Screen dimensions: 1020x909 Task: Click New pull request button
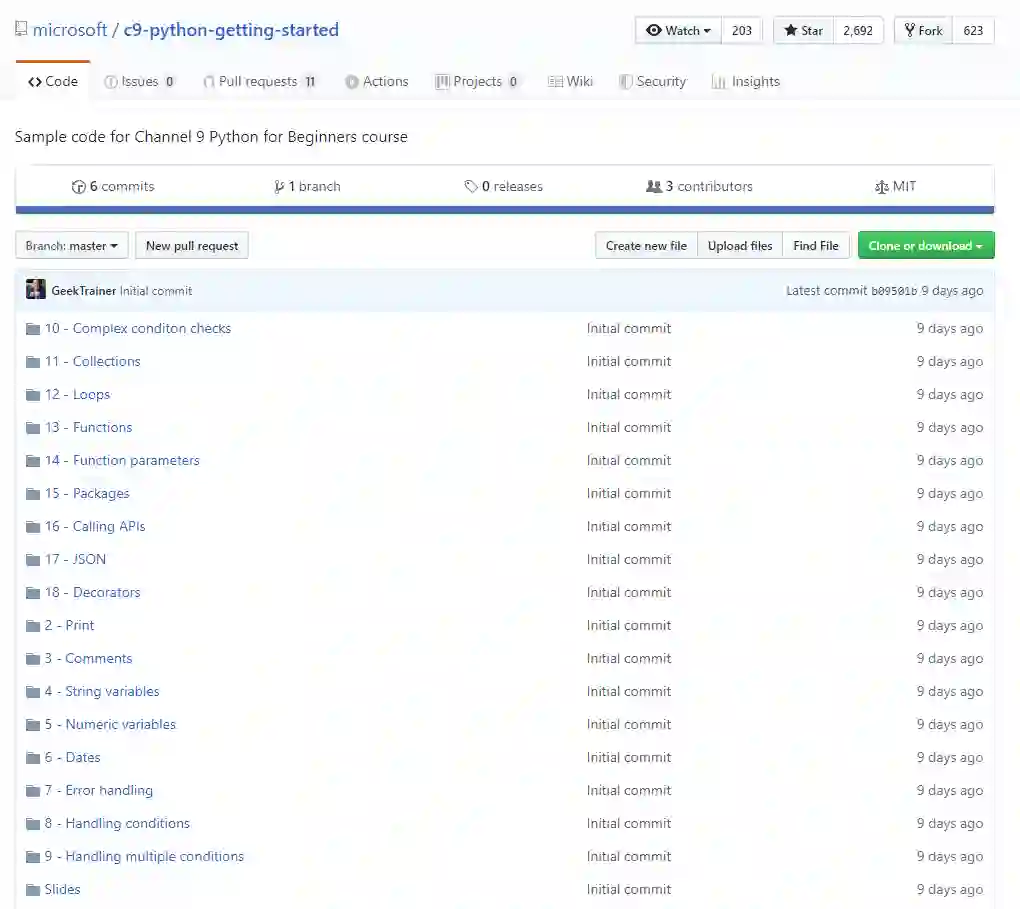(192, 246)
